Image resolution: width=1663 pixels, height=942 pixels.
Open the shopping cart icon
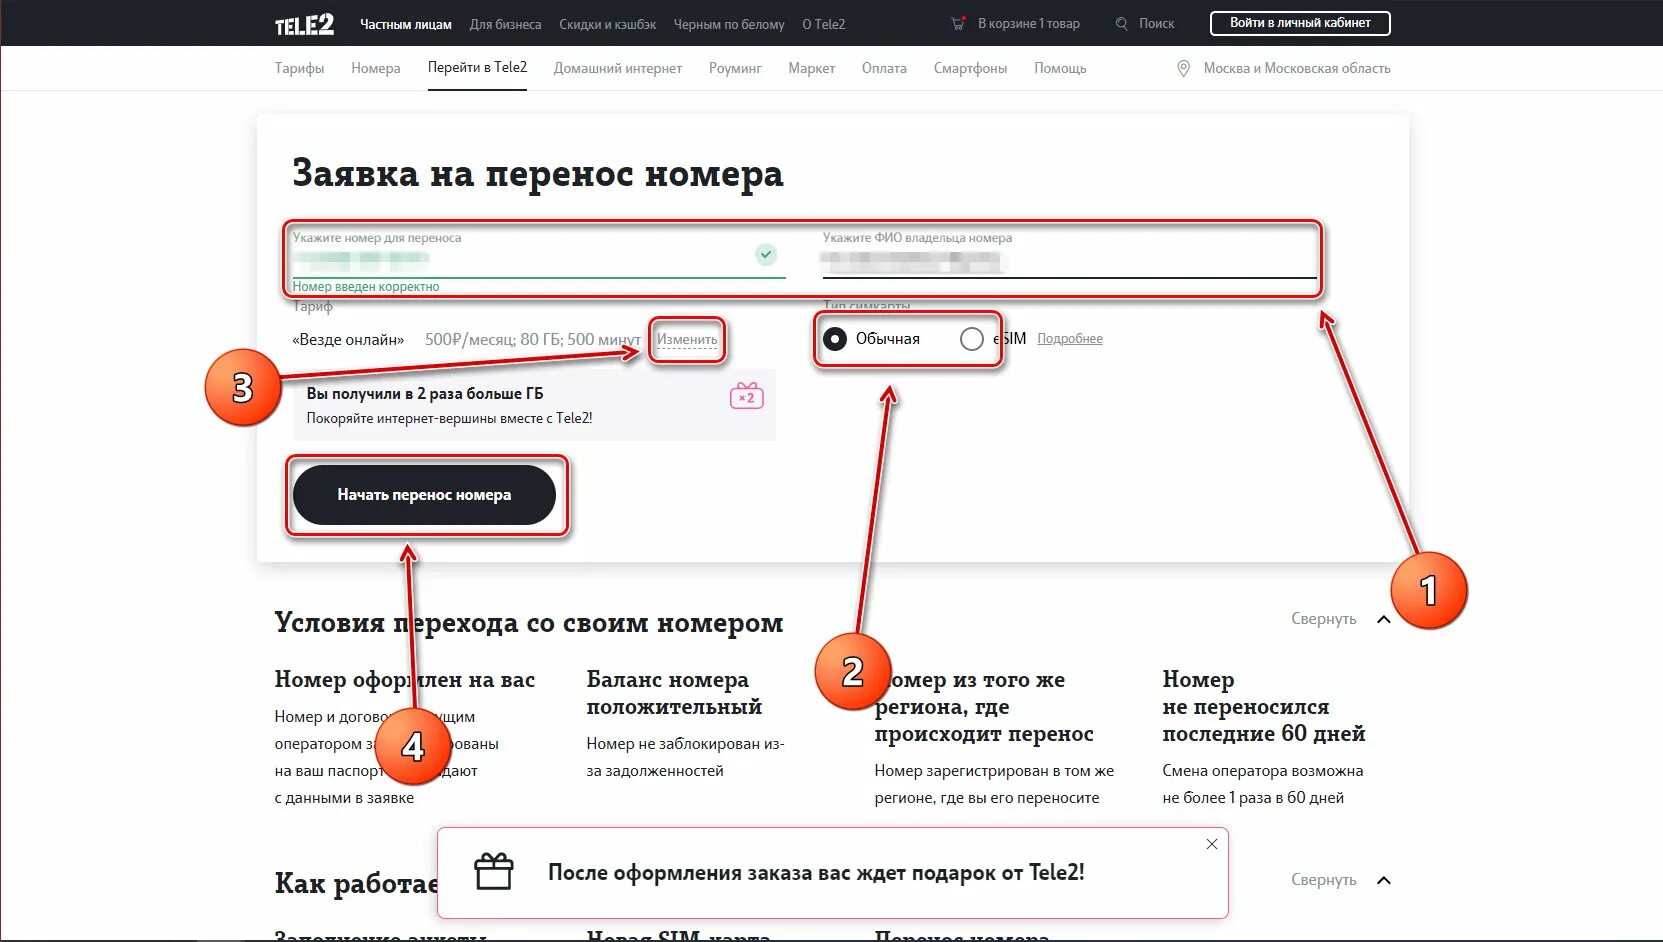pos(958,23)
